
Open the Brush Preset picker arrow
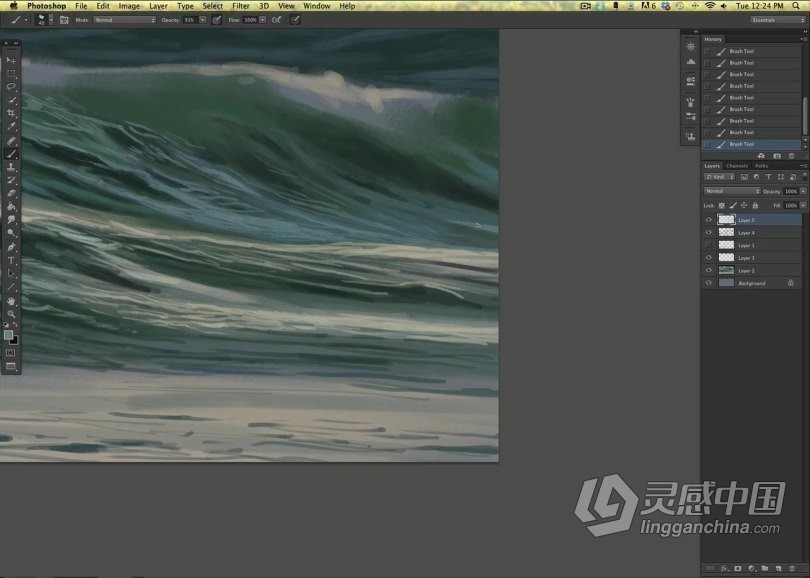click(x=51, y=20)
